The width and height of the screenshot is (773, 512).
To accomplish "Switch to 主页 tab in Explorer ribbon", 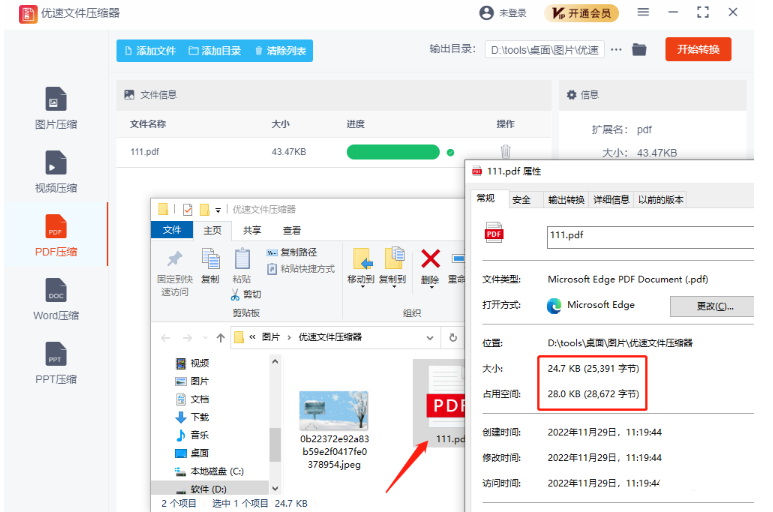I will tap(212, 230).
